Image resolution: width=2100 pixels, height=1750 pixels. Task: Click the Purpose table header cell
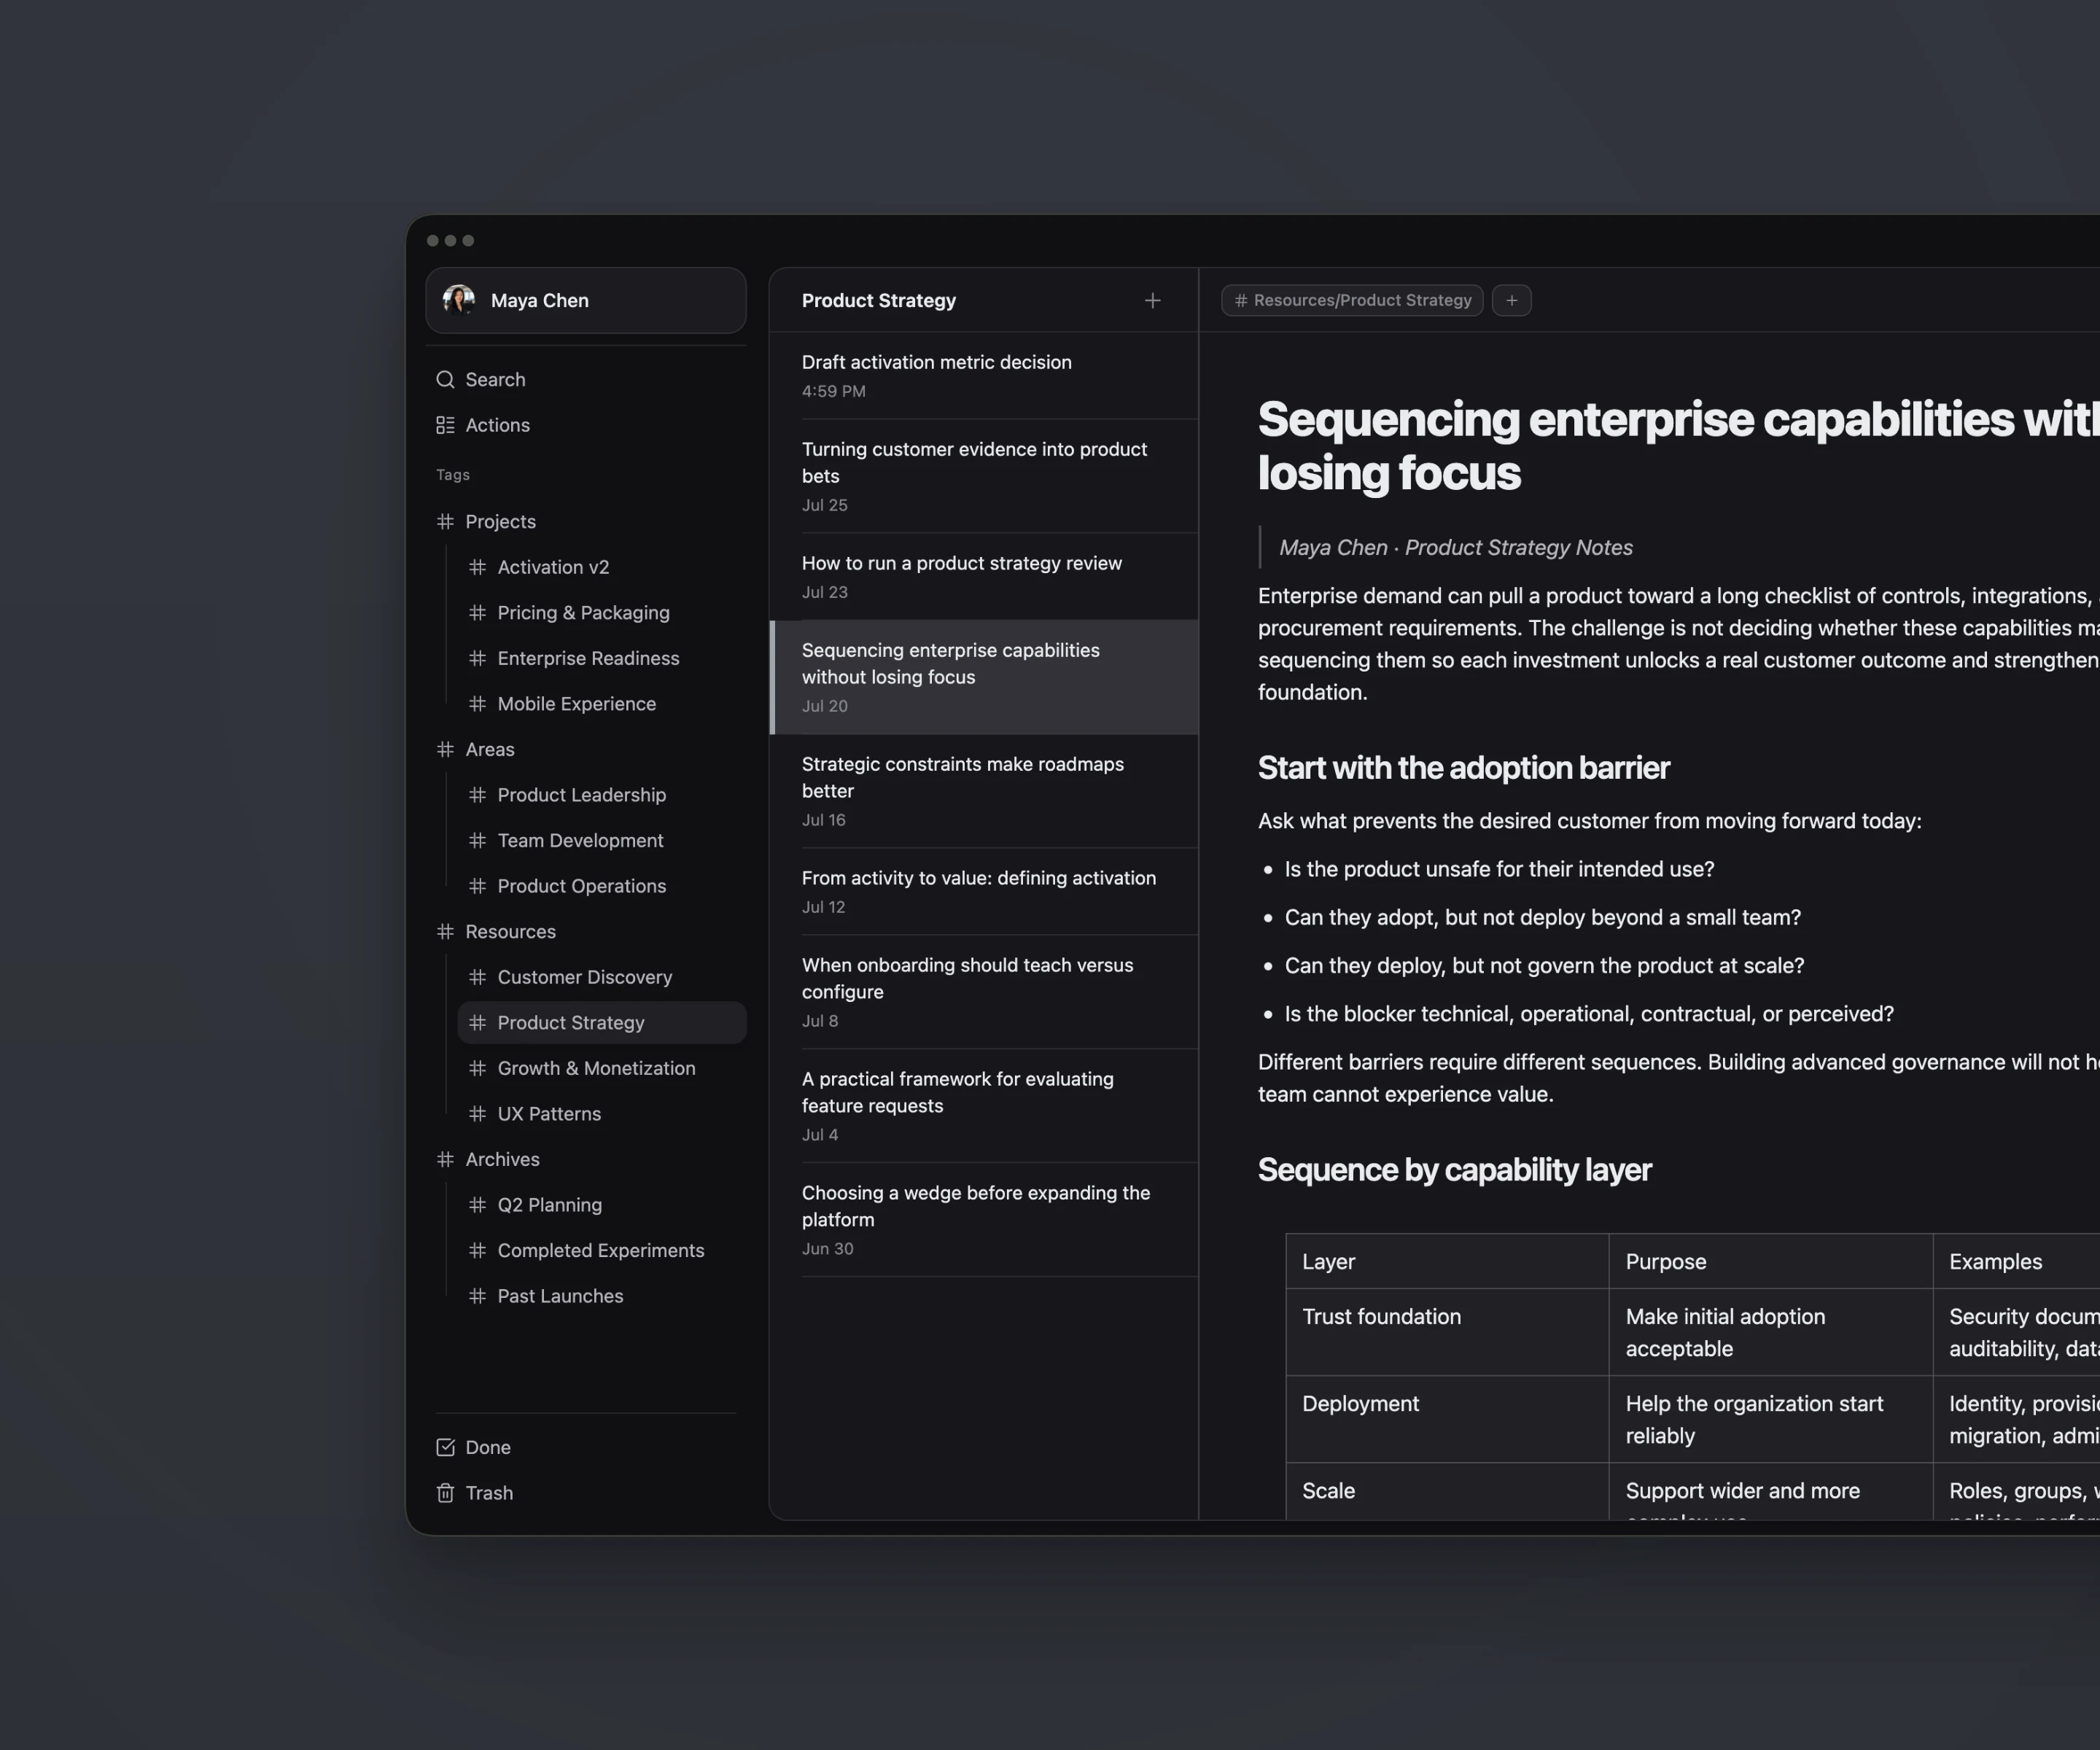click(1770, 1262)
